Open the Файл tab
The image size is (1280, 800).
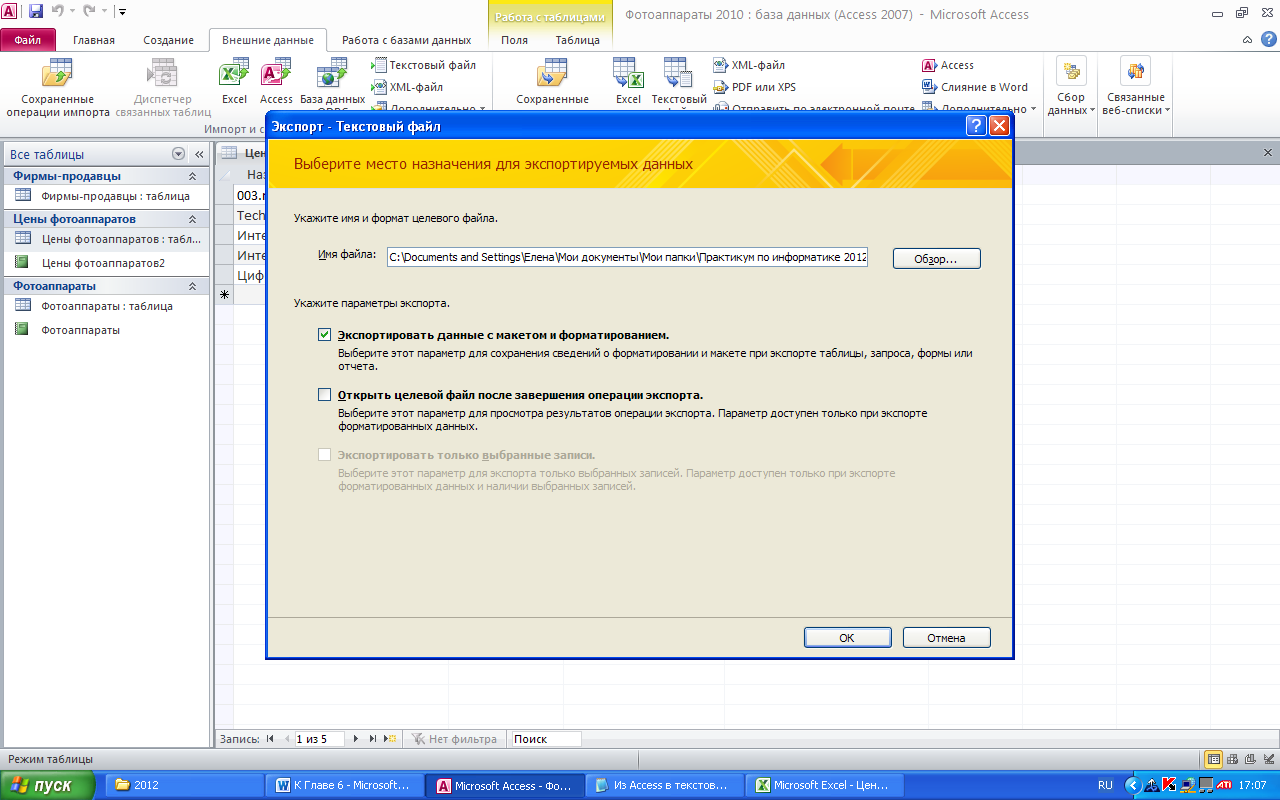27,40
